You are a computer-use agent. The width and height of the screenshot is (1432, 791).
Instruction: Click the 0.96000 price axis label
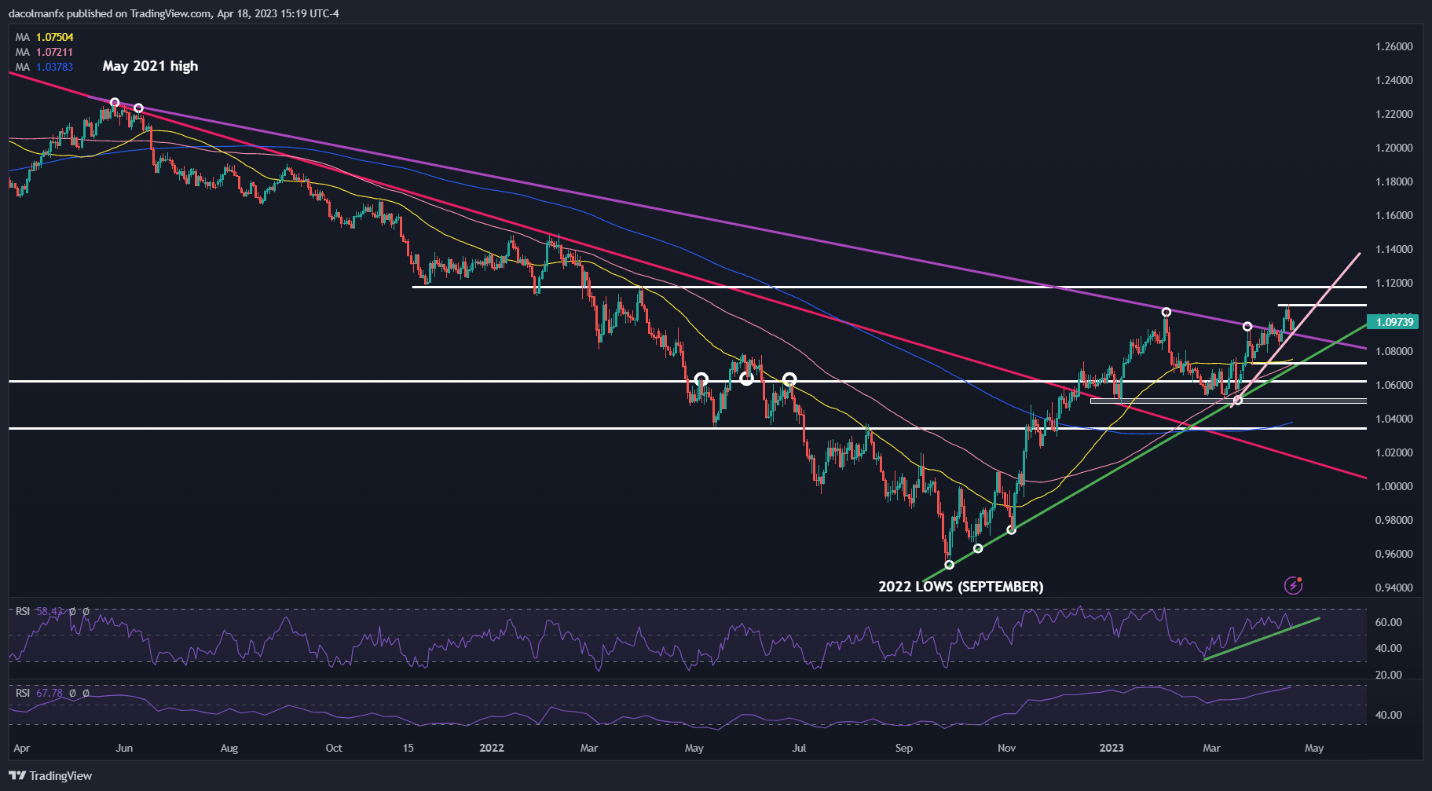pyautogui.click(x=1396, y=554)
